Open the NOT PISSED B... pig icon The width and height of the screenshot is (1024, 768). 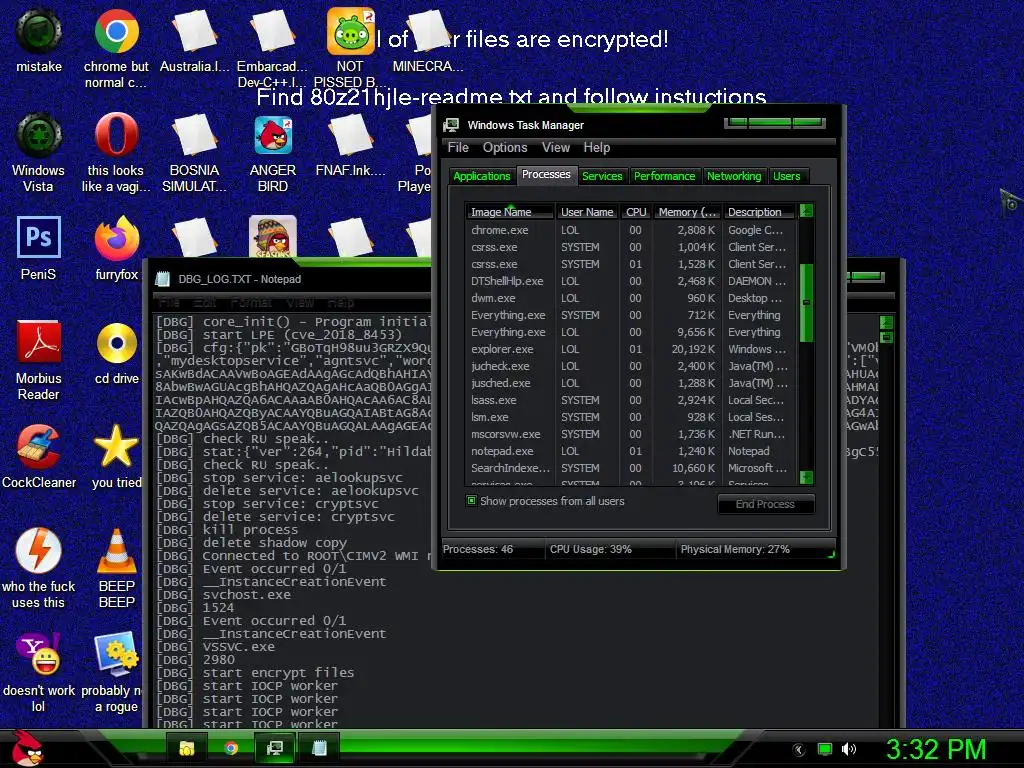click(350, 47)
